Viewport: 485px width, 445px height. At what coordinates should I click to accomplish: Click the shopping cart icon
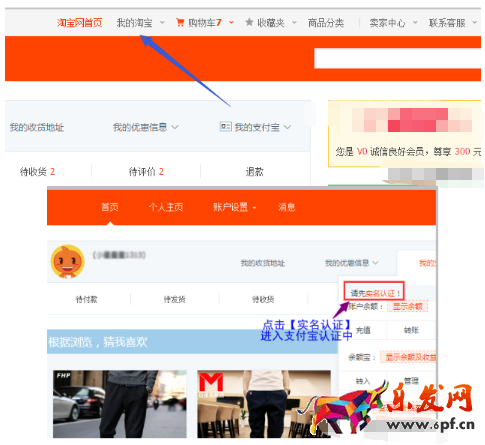tap(180, 22)
